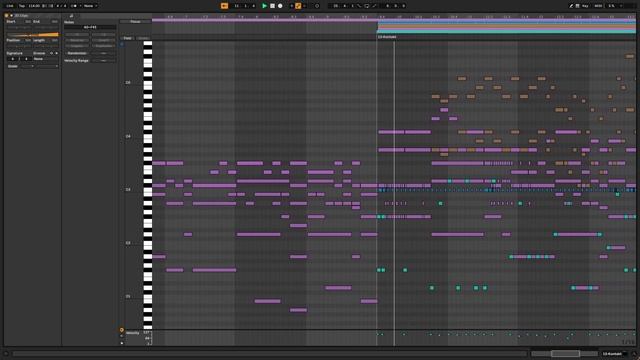
Task: Click the Set button beside Length
Action: tap(55, 40)
